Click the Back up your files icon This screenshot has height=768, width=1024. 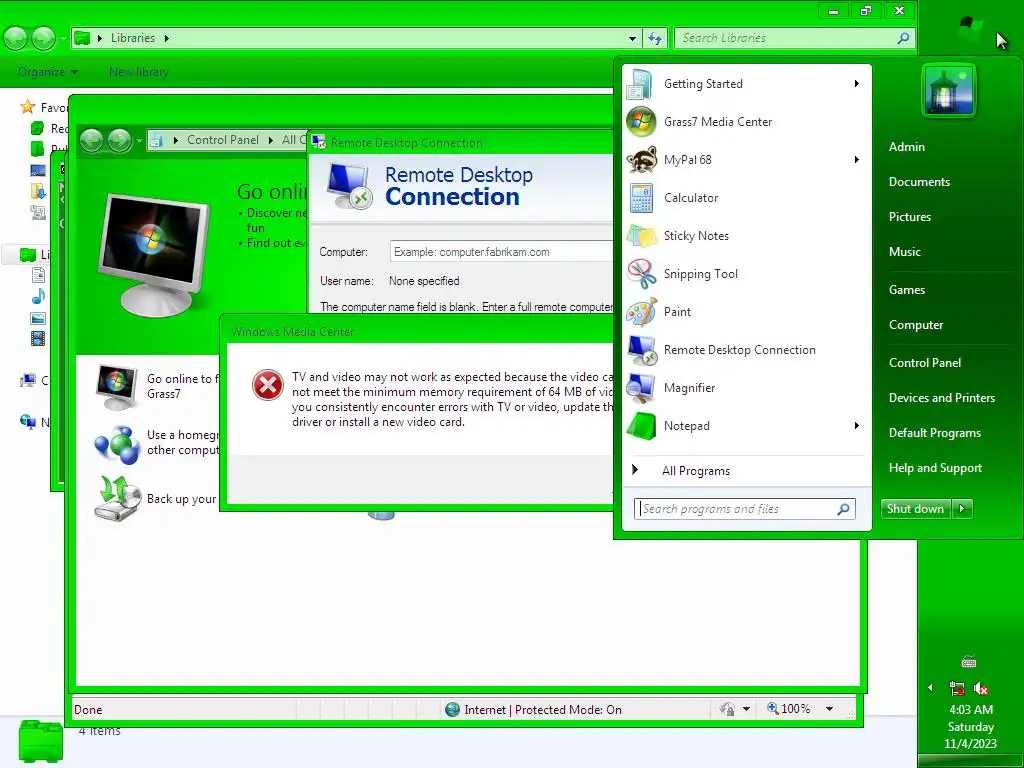click(x=118, y=498)
